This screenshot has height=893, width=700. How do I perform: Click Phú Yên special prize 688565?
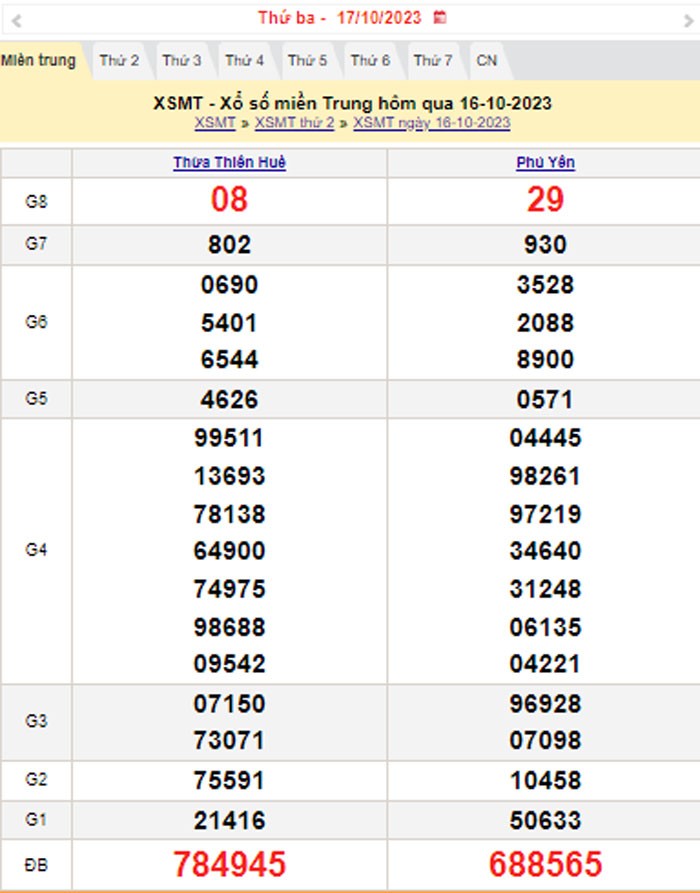[545, 863]
